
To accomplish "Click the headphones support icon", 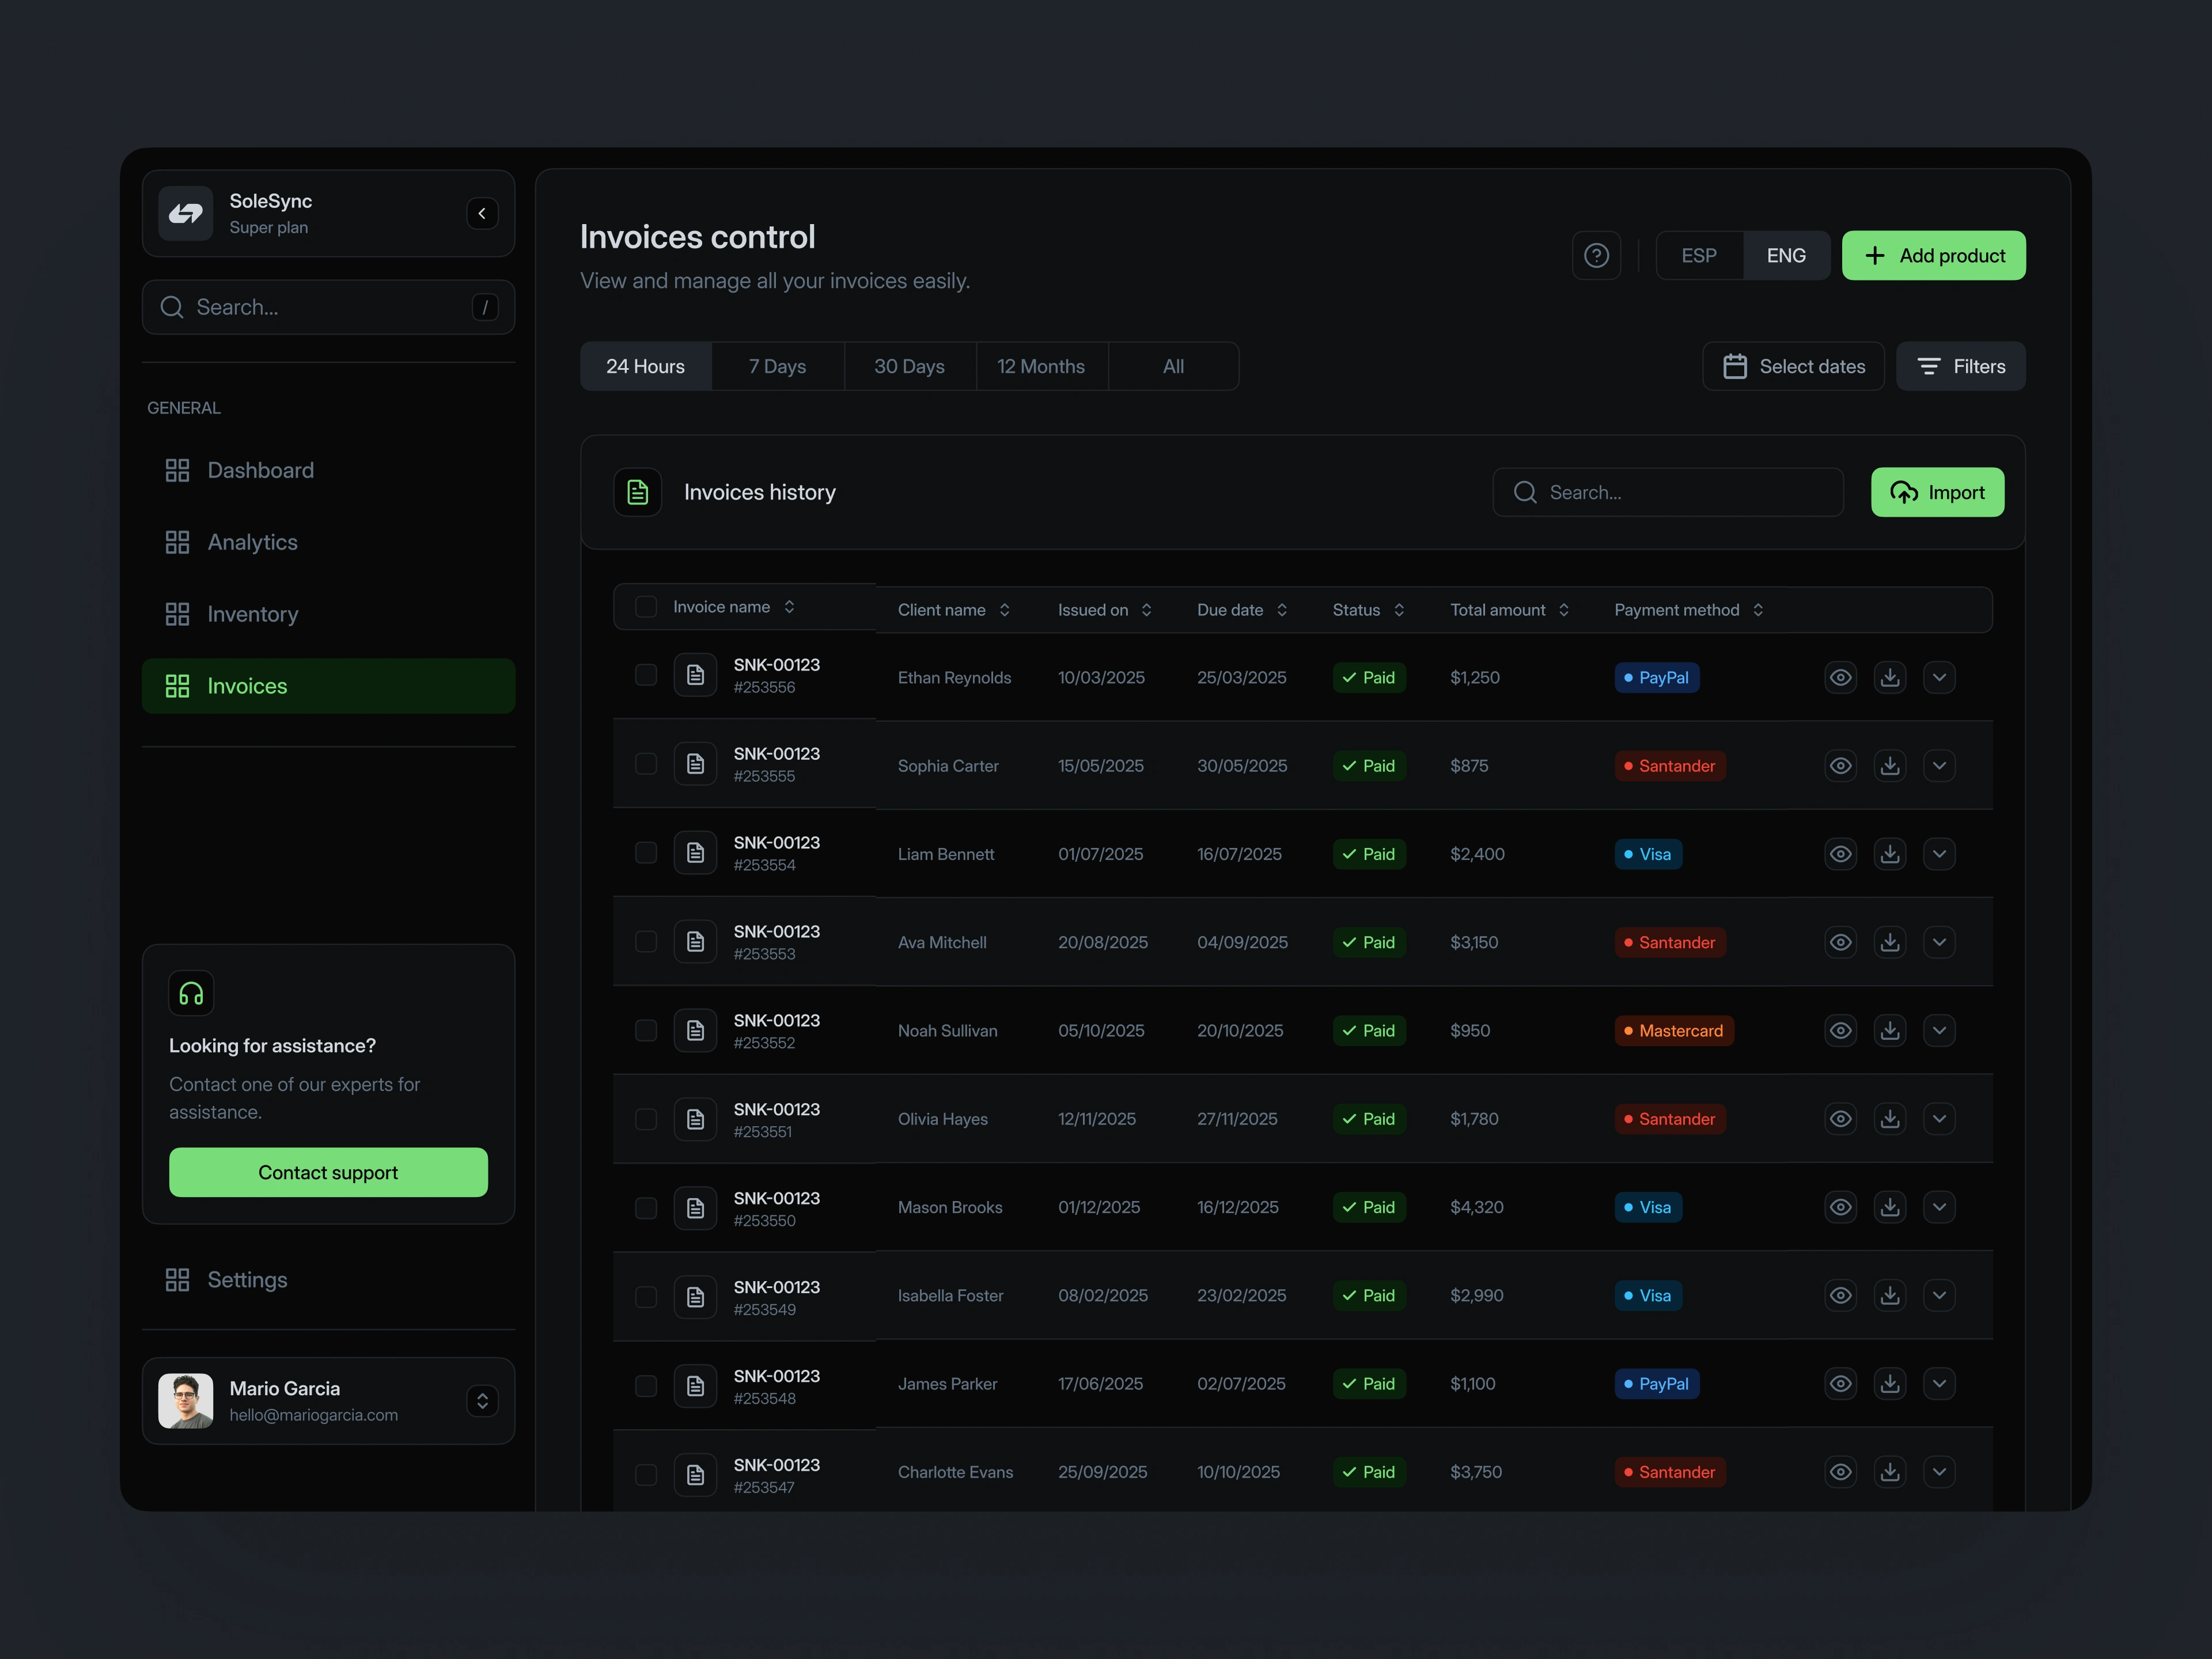I will coord(191,993).
